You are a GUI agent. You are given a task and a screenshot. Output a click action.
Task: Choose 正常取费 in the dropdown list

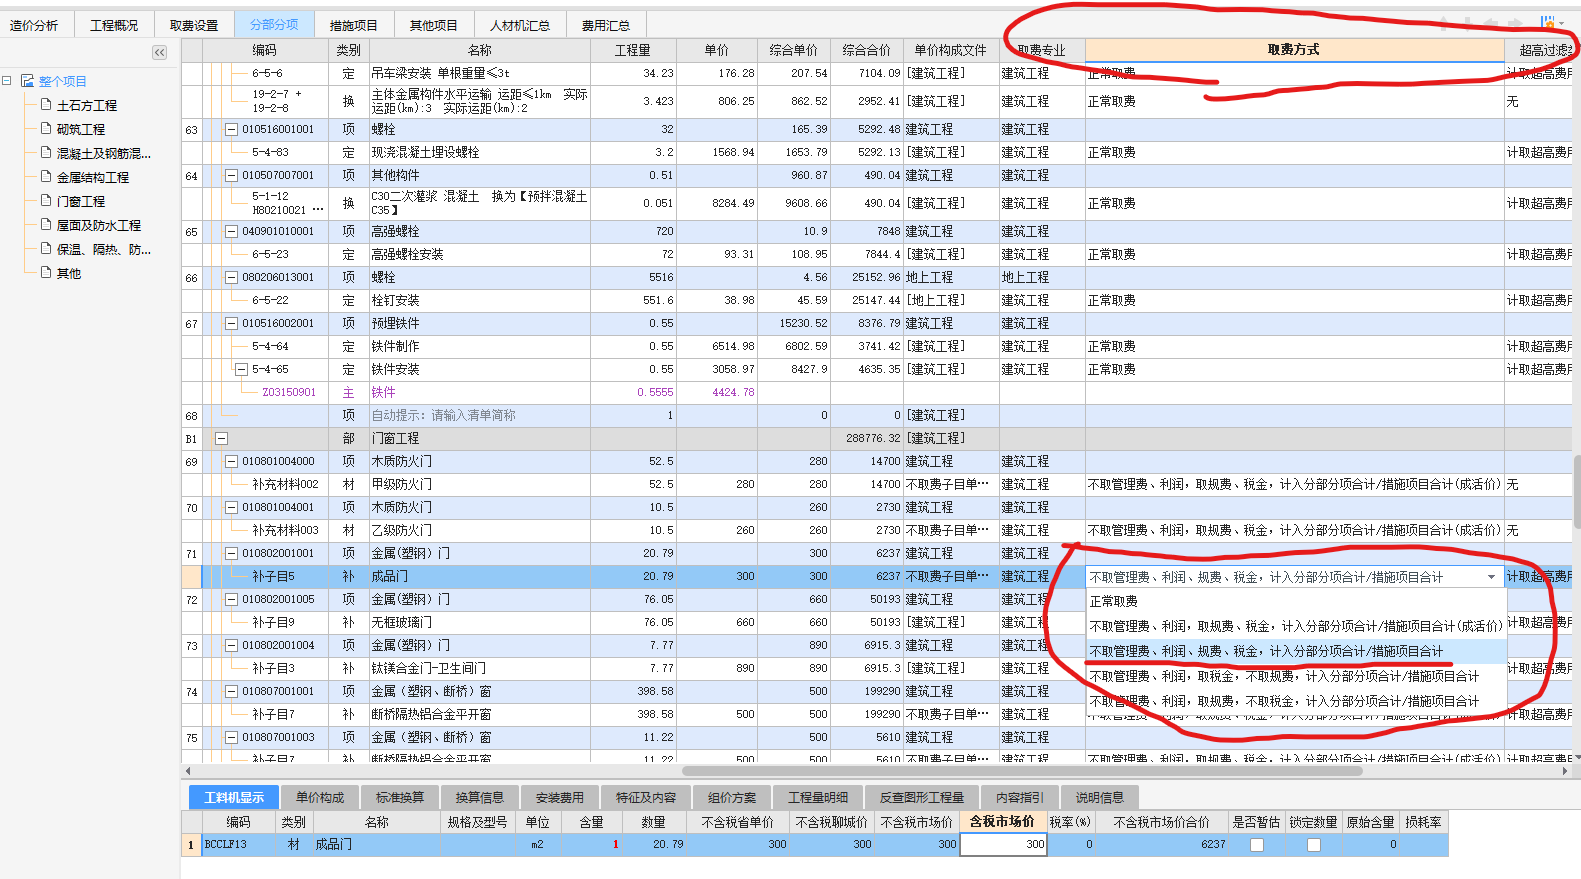pyautogui.click(x=1296, y=601)
